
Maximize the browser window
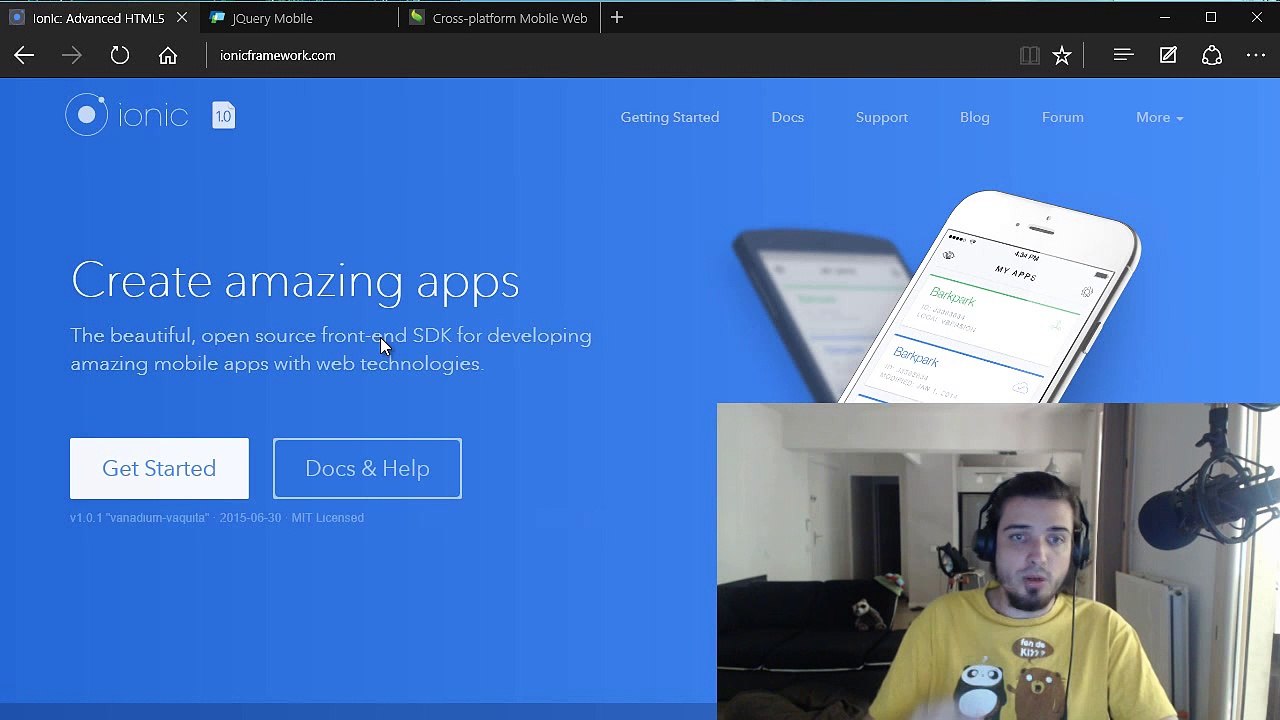pyautogui.click(x=1211, y=17)
